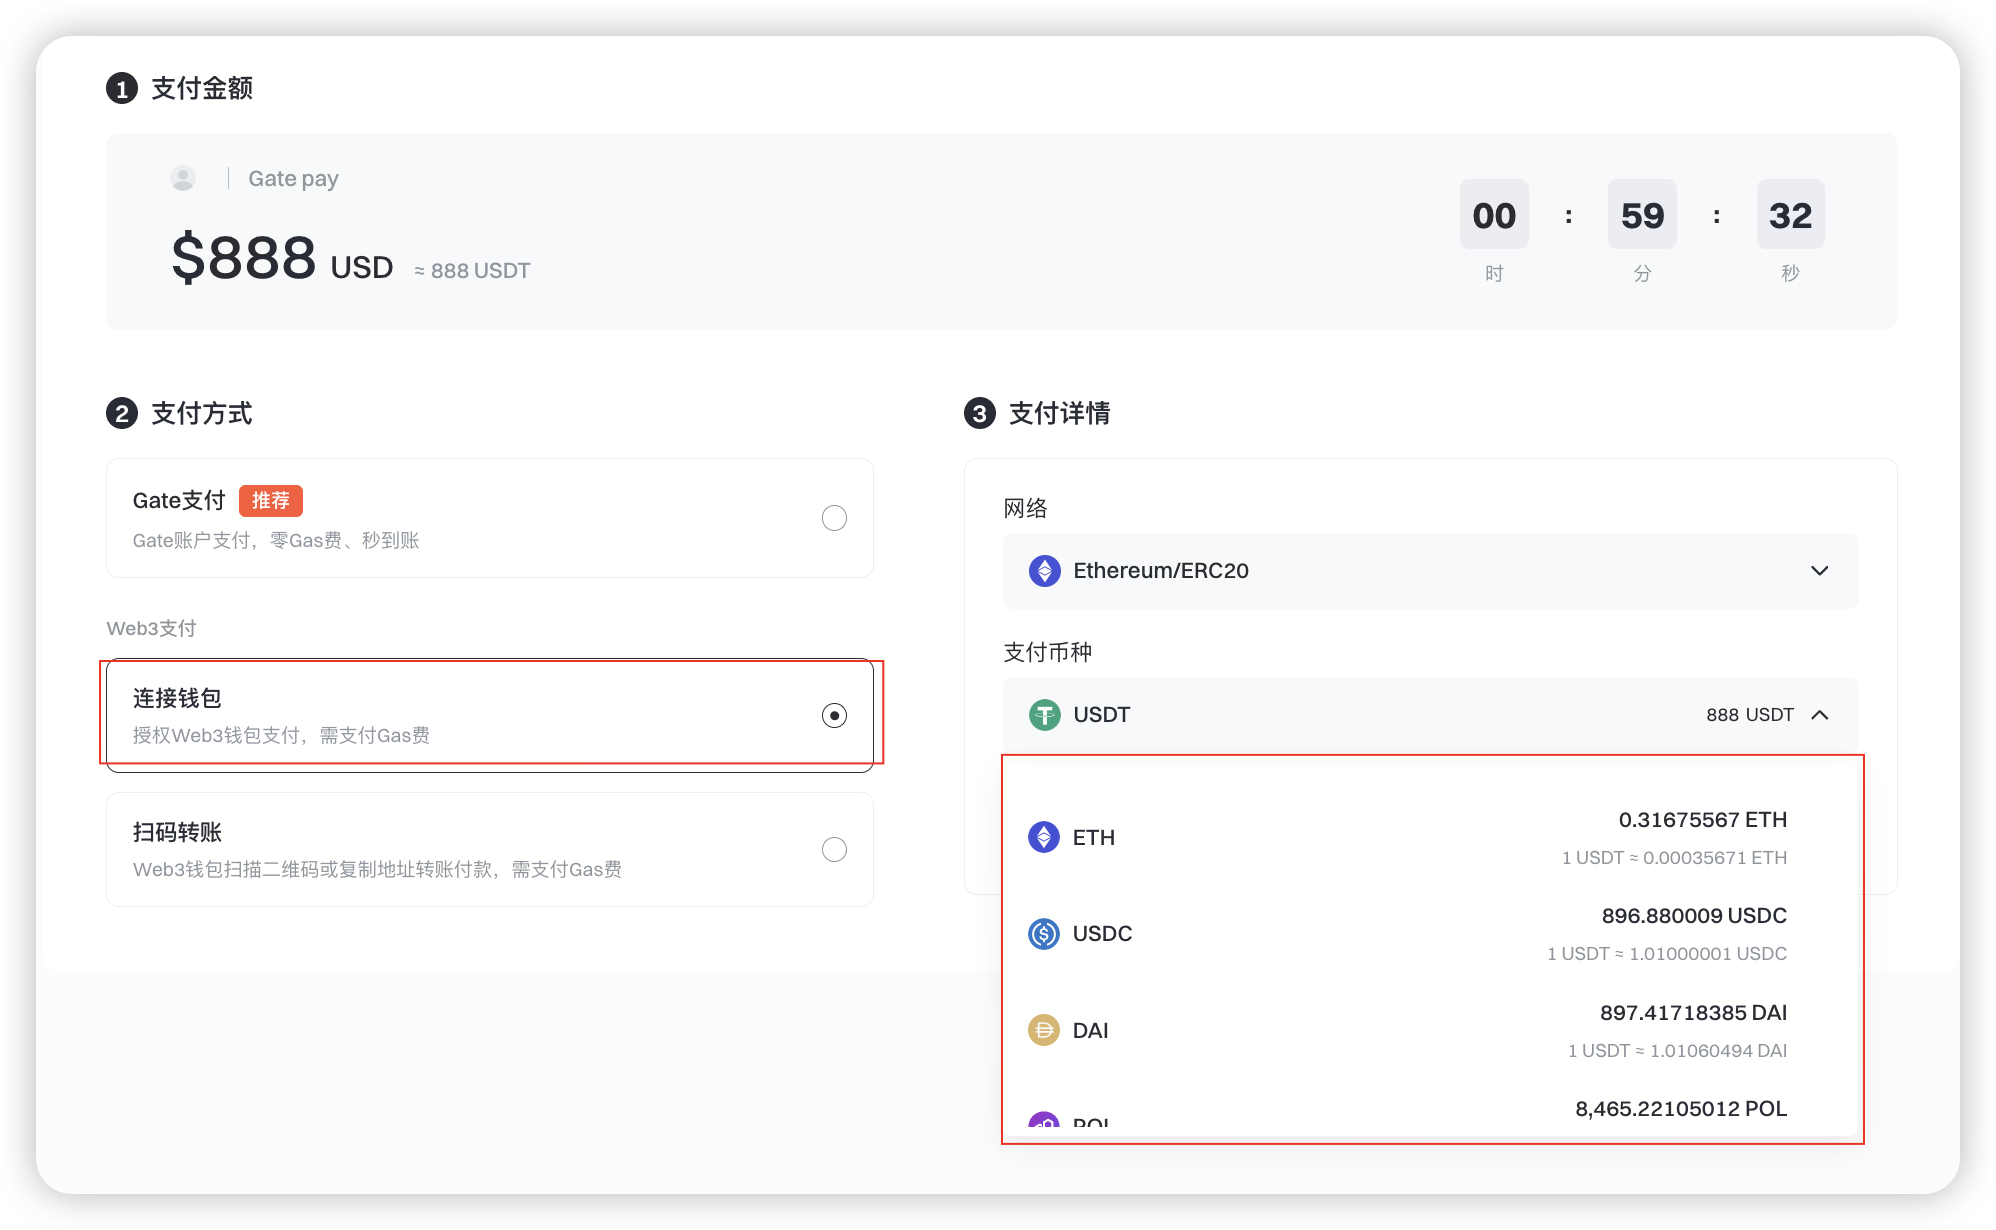Collapse the USDT currency dropdown chevron

tap(1819, 715)
